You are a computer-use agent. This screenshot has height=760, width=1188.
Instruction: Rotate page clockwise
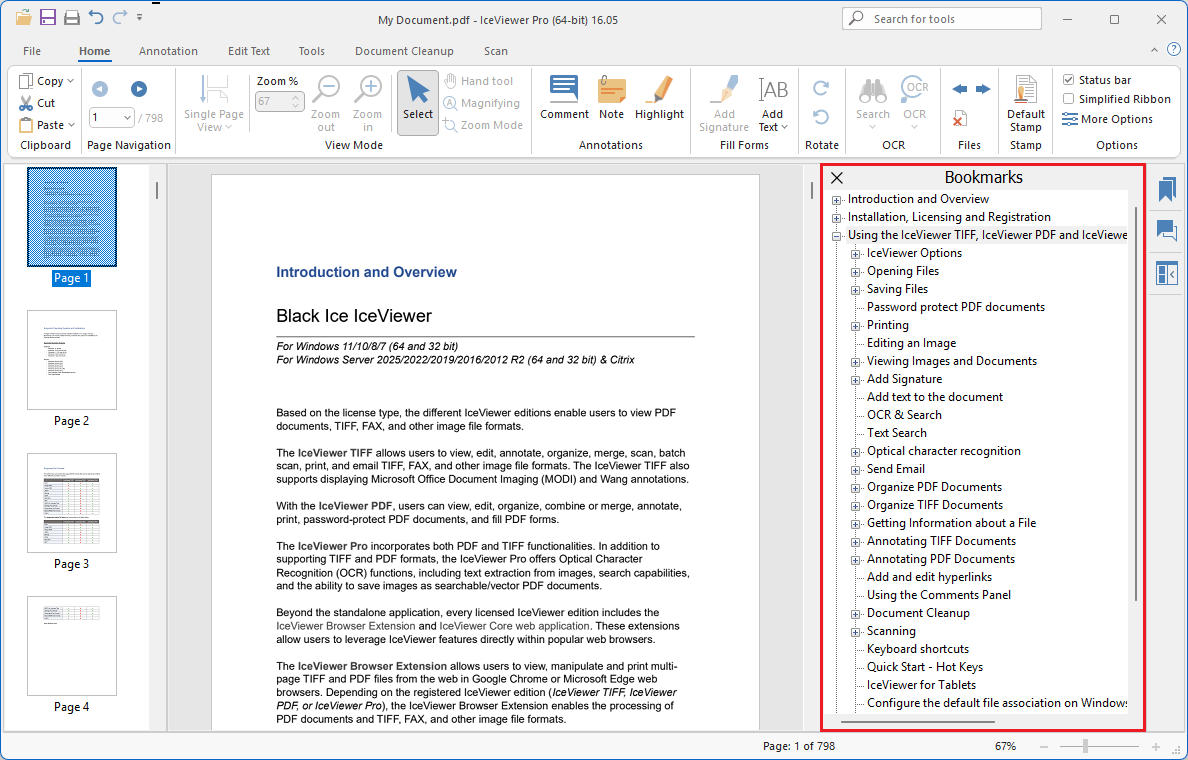pyautogui.click(x=821, y=89)
